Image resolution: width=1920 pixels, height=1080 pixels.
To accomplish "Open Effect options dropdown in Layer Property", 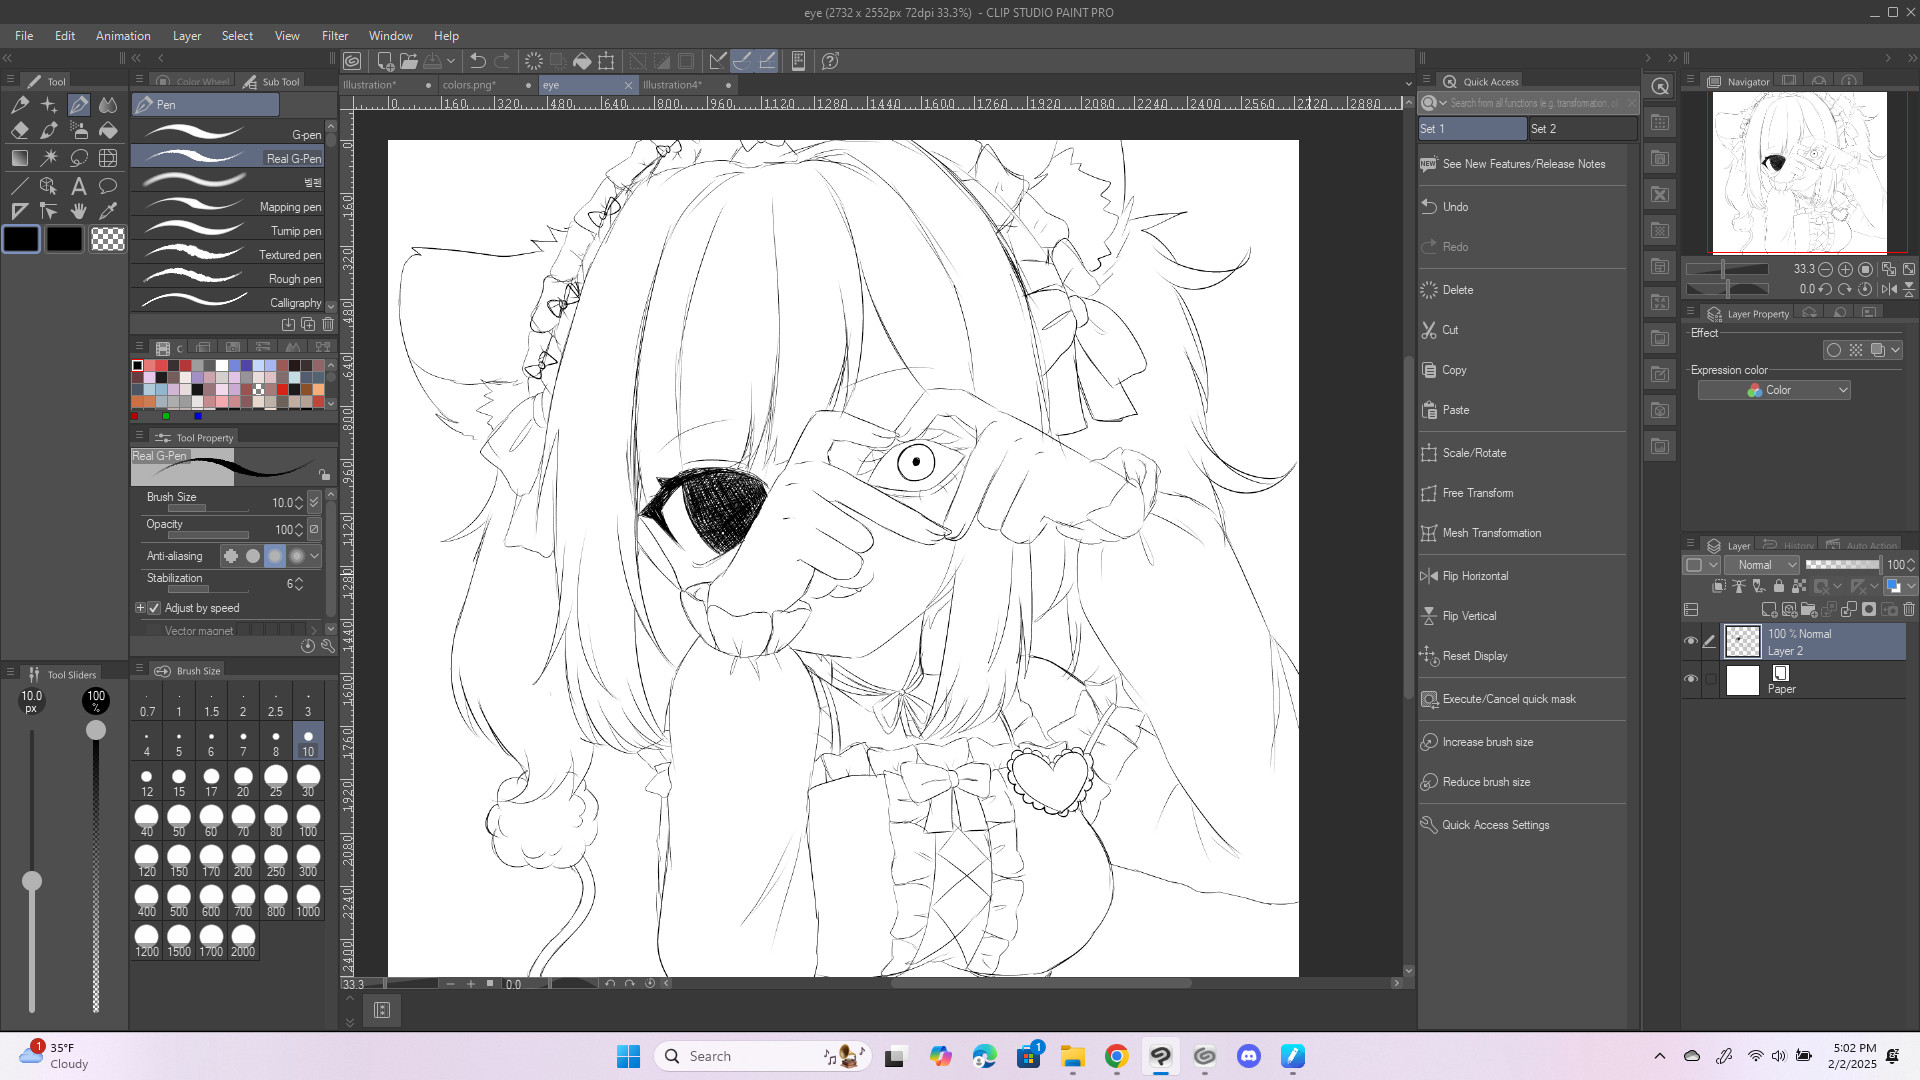I will pos(1895,350).
